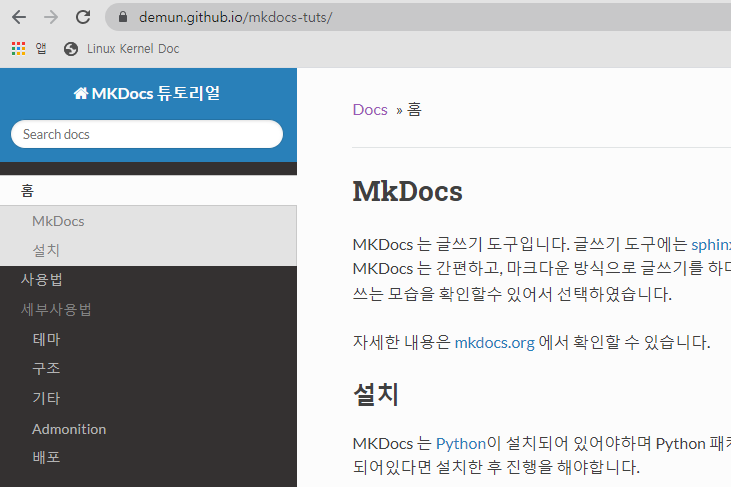The width and height of the screenshot is (731, 487).
Task: Open 테마 page in sidebar
Action: tap(46, 339)
